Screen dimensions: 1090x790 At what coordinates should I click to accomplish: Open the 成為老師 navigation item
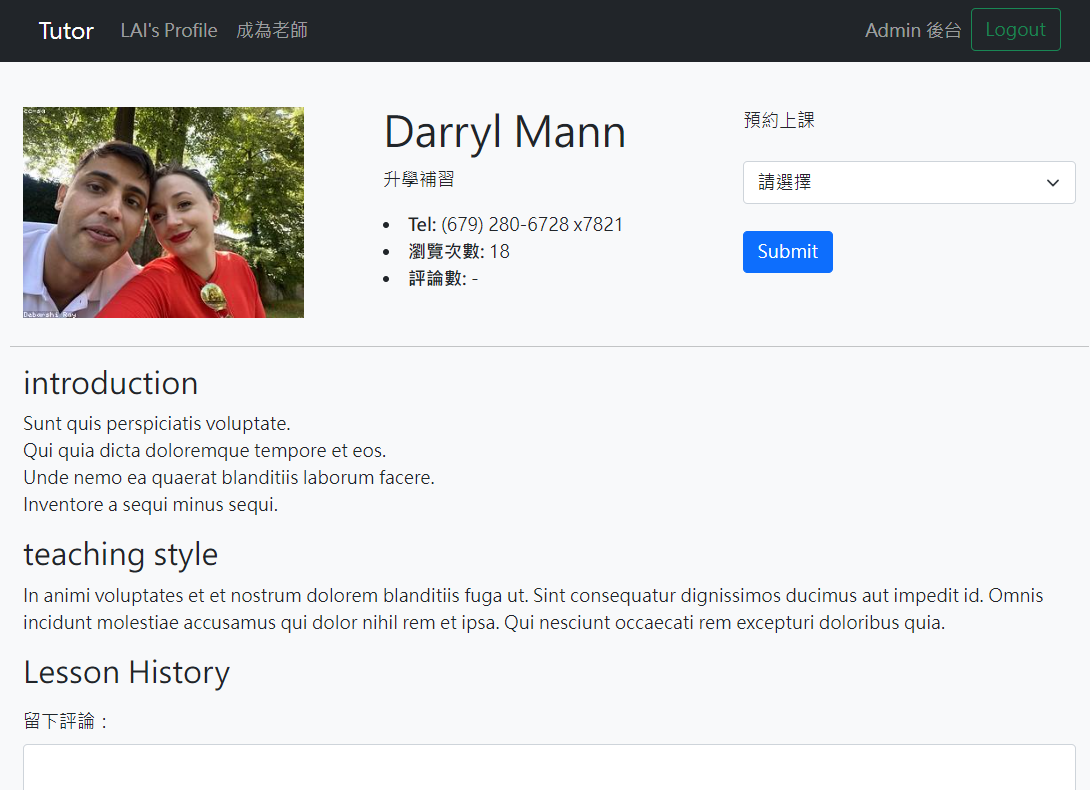(x=271, y=30)
